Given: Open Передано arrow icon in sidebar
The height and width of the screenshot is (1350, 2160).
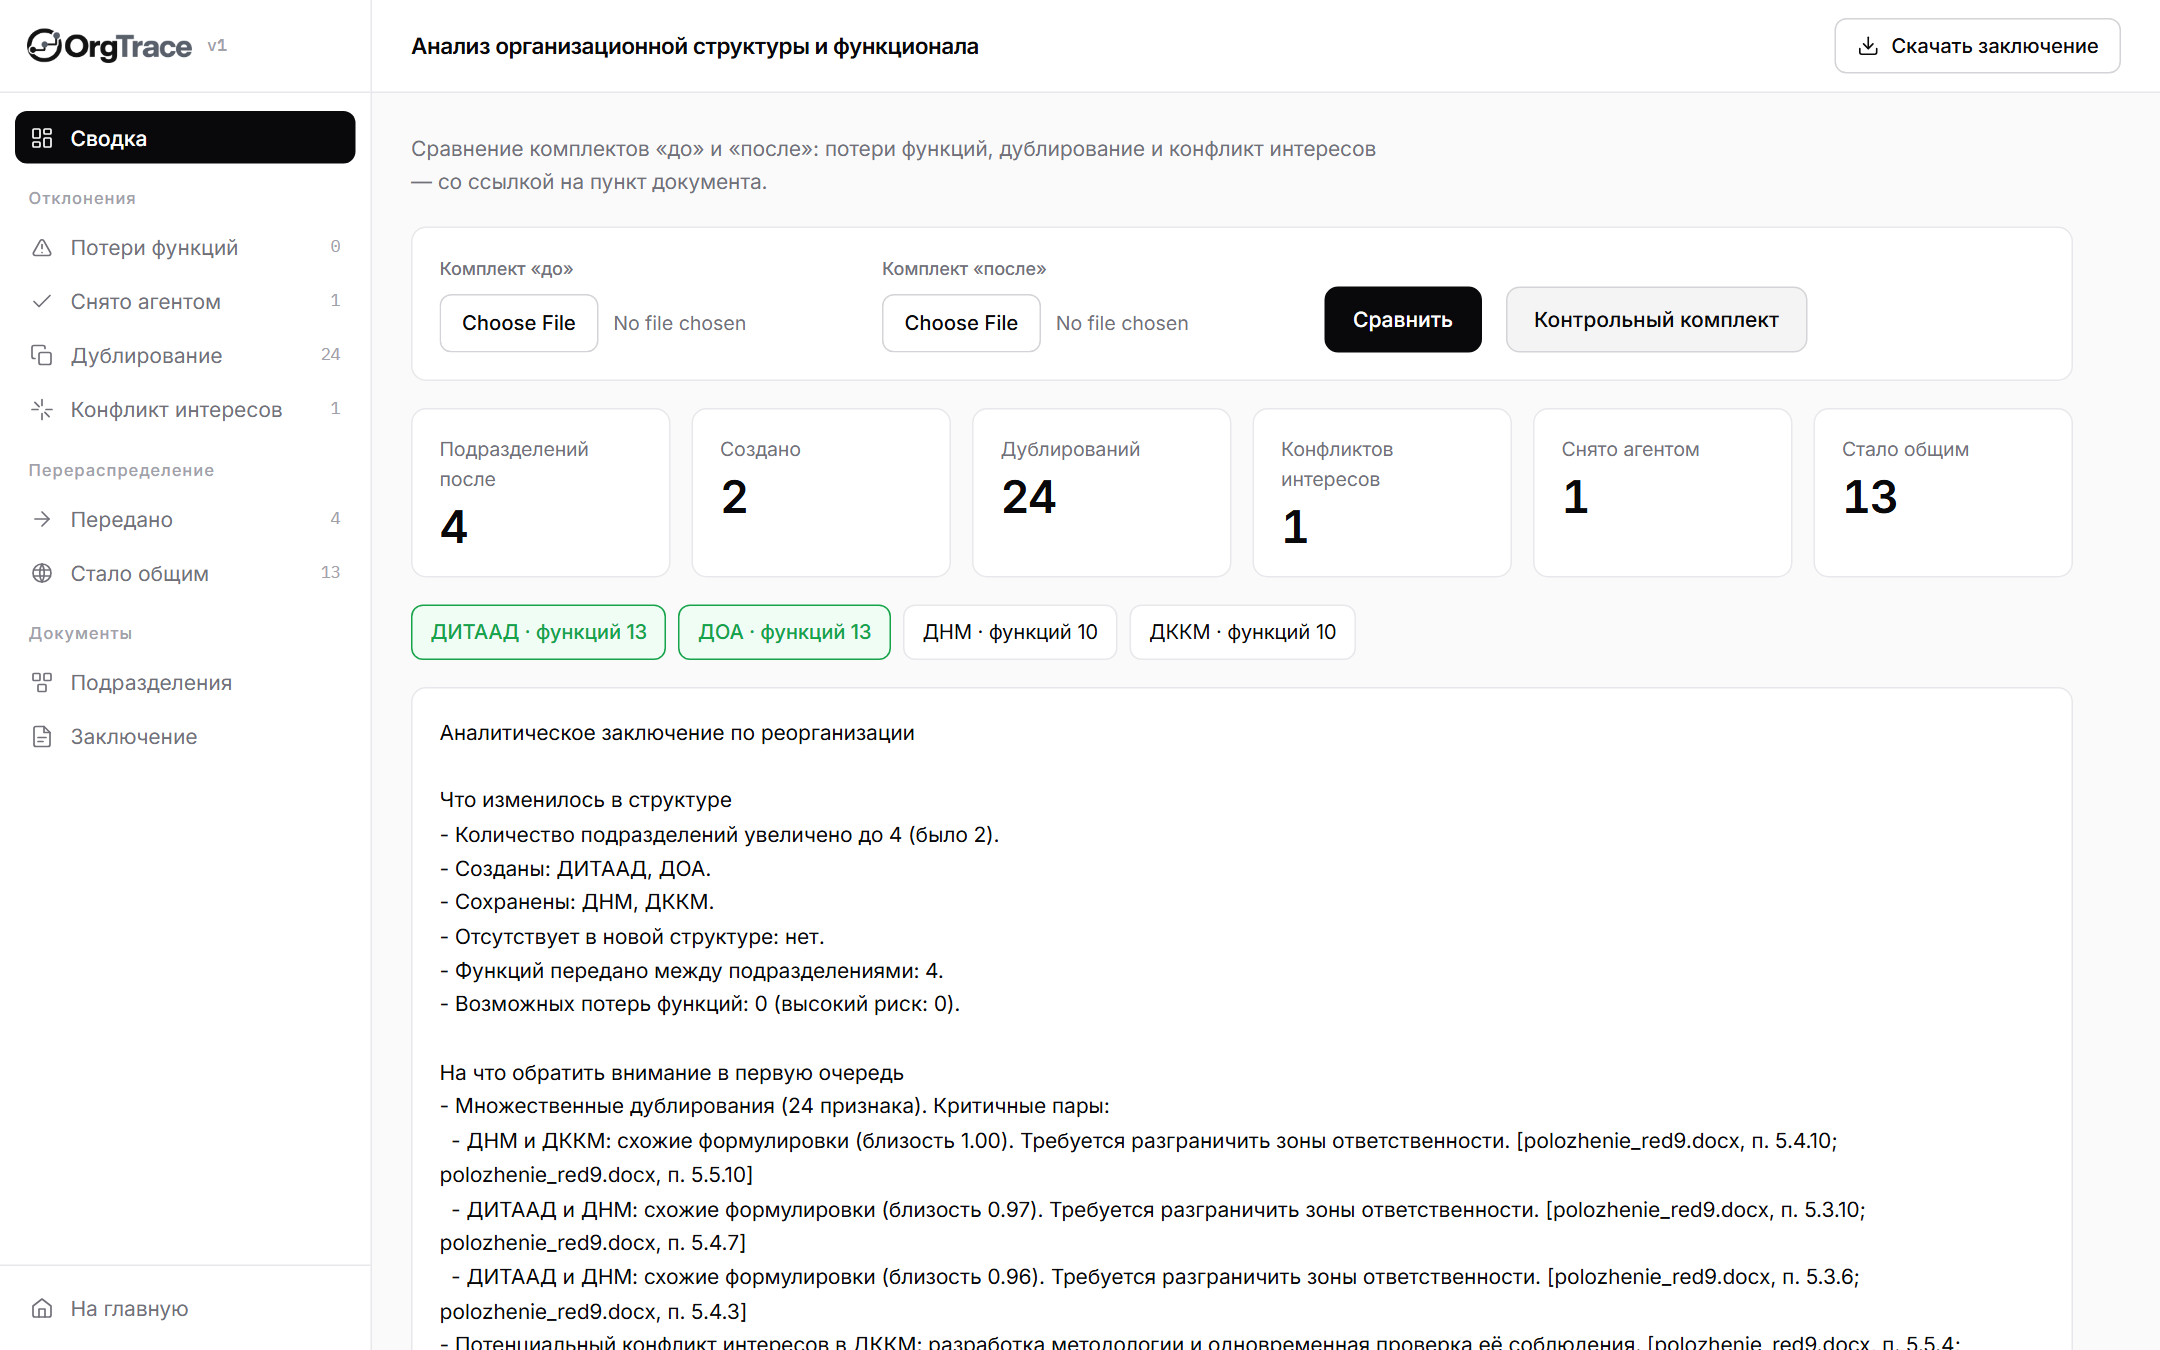Looking at the screenshot, I should pyautogui.click(x=42, y=520).
